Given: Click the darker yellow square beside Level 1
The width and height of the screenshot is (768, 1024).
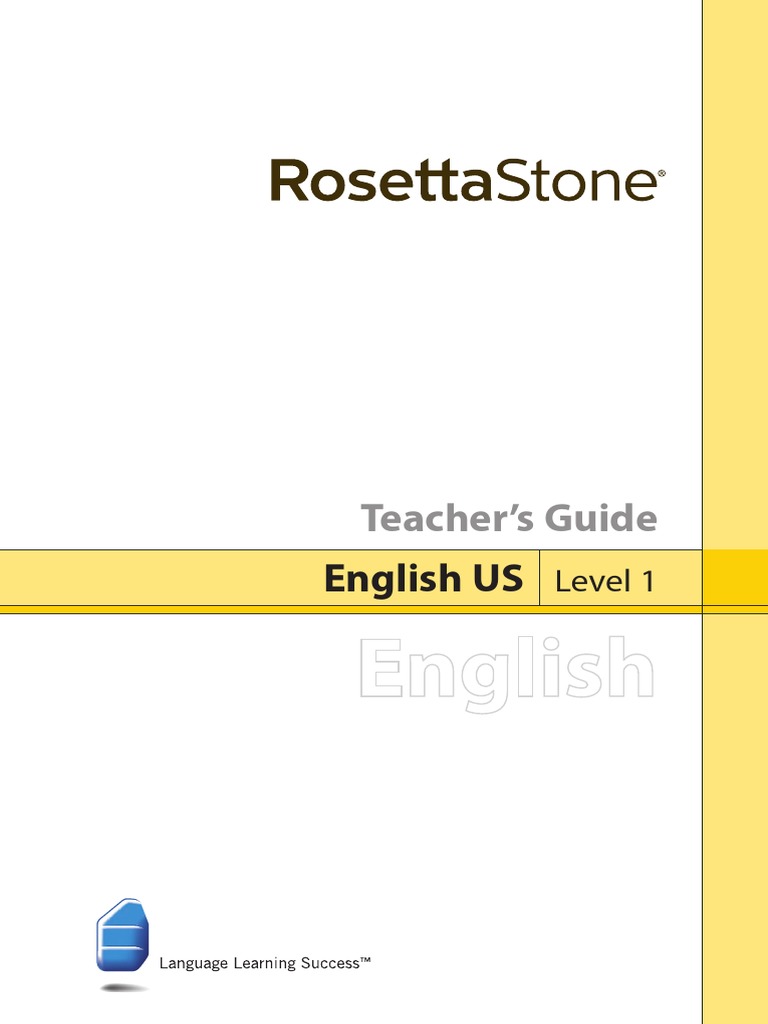Looking at the screenshot, I should click(x=735, y=577).
